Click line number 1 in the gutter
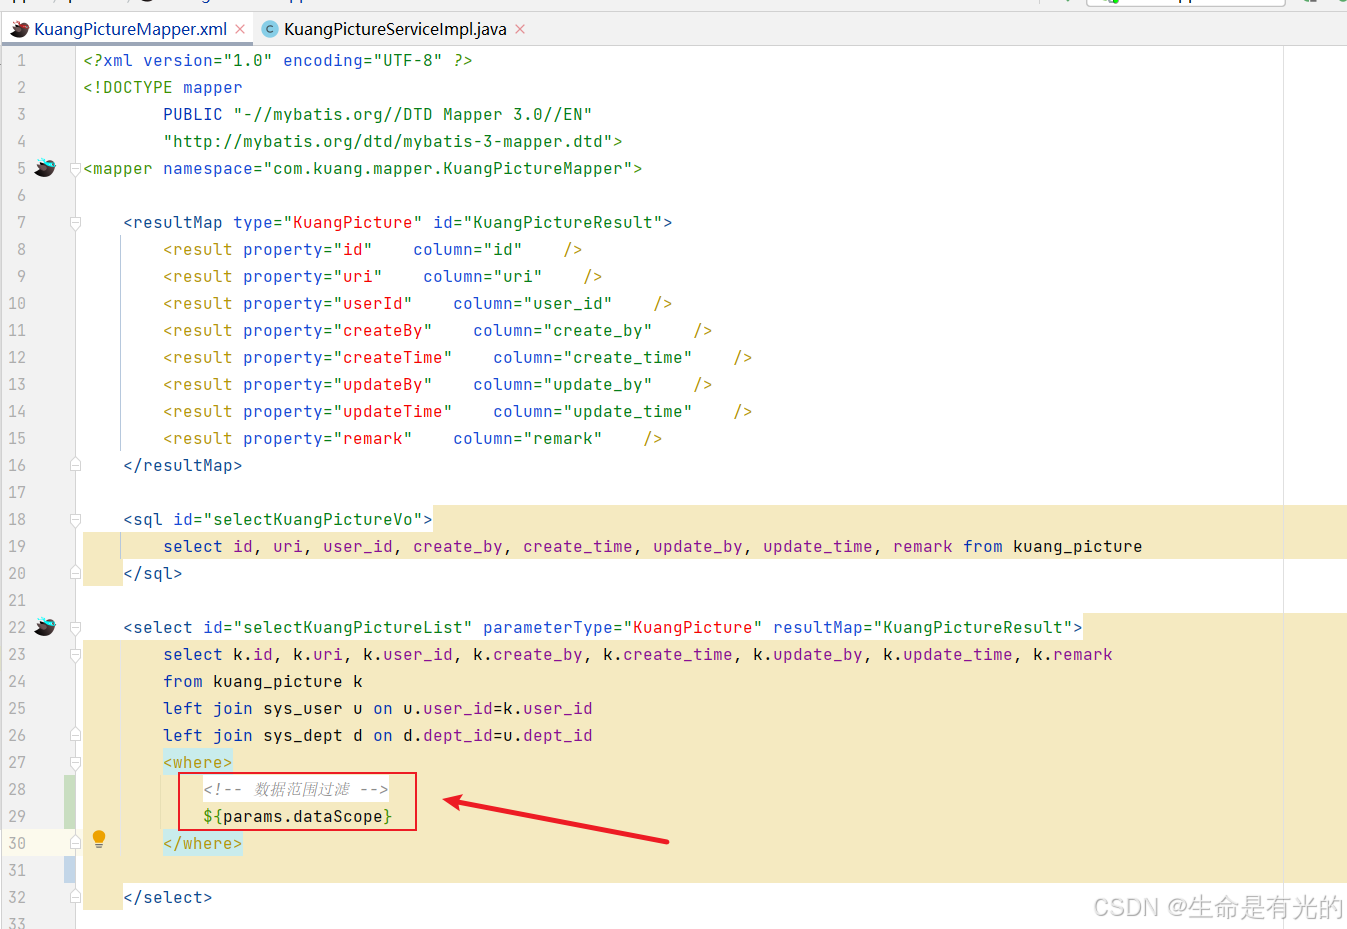This screenshot has width=1347, height=929. 21,60
